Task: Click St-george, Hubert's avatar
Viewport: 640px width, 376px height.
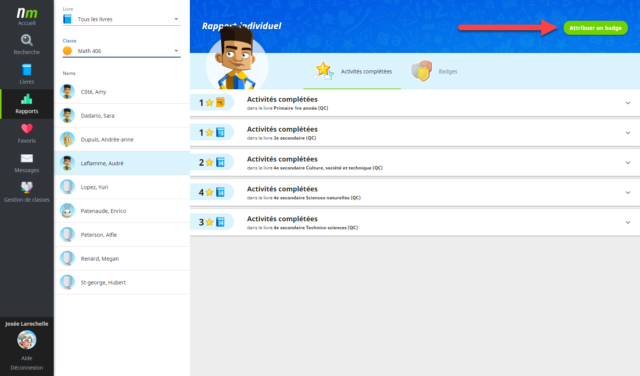Action: [67, 282]
